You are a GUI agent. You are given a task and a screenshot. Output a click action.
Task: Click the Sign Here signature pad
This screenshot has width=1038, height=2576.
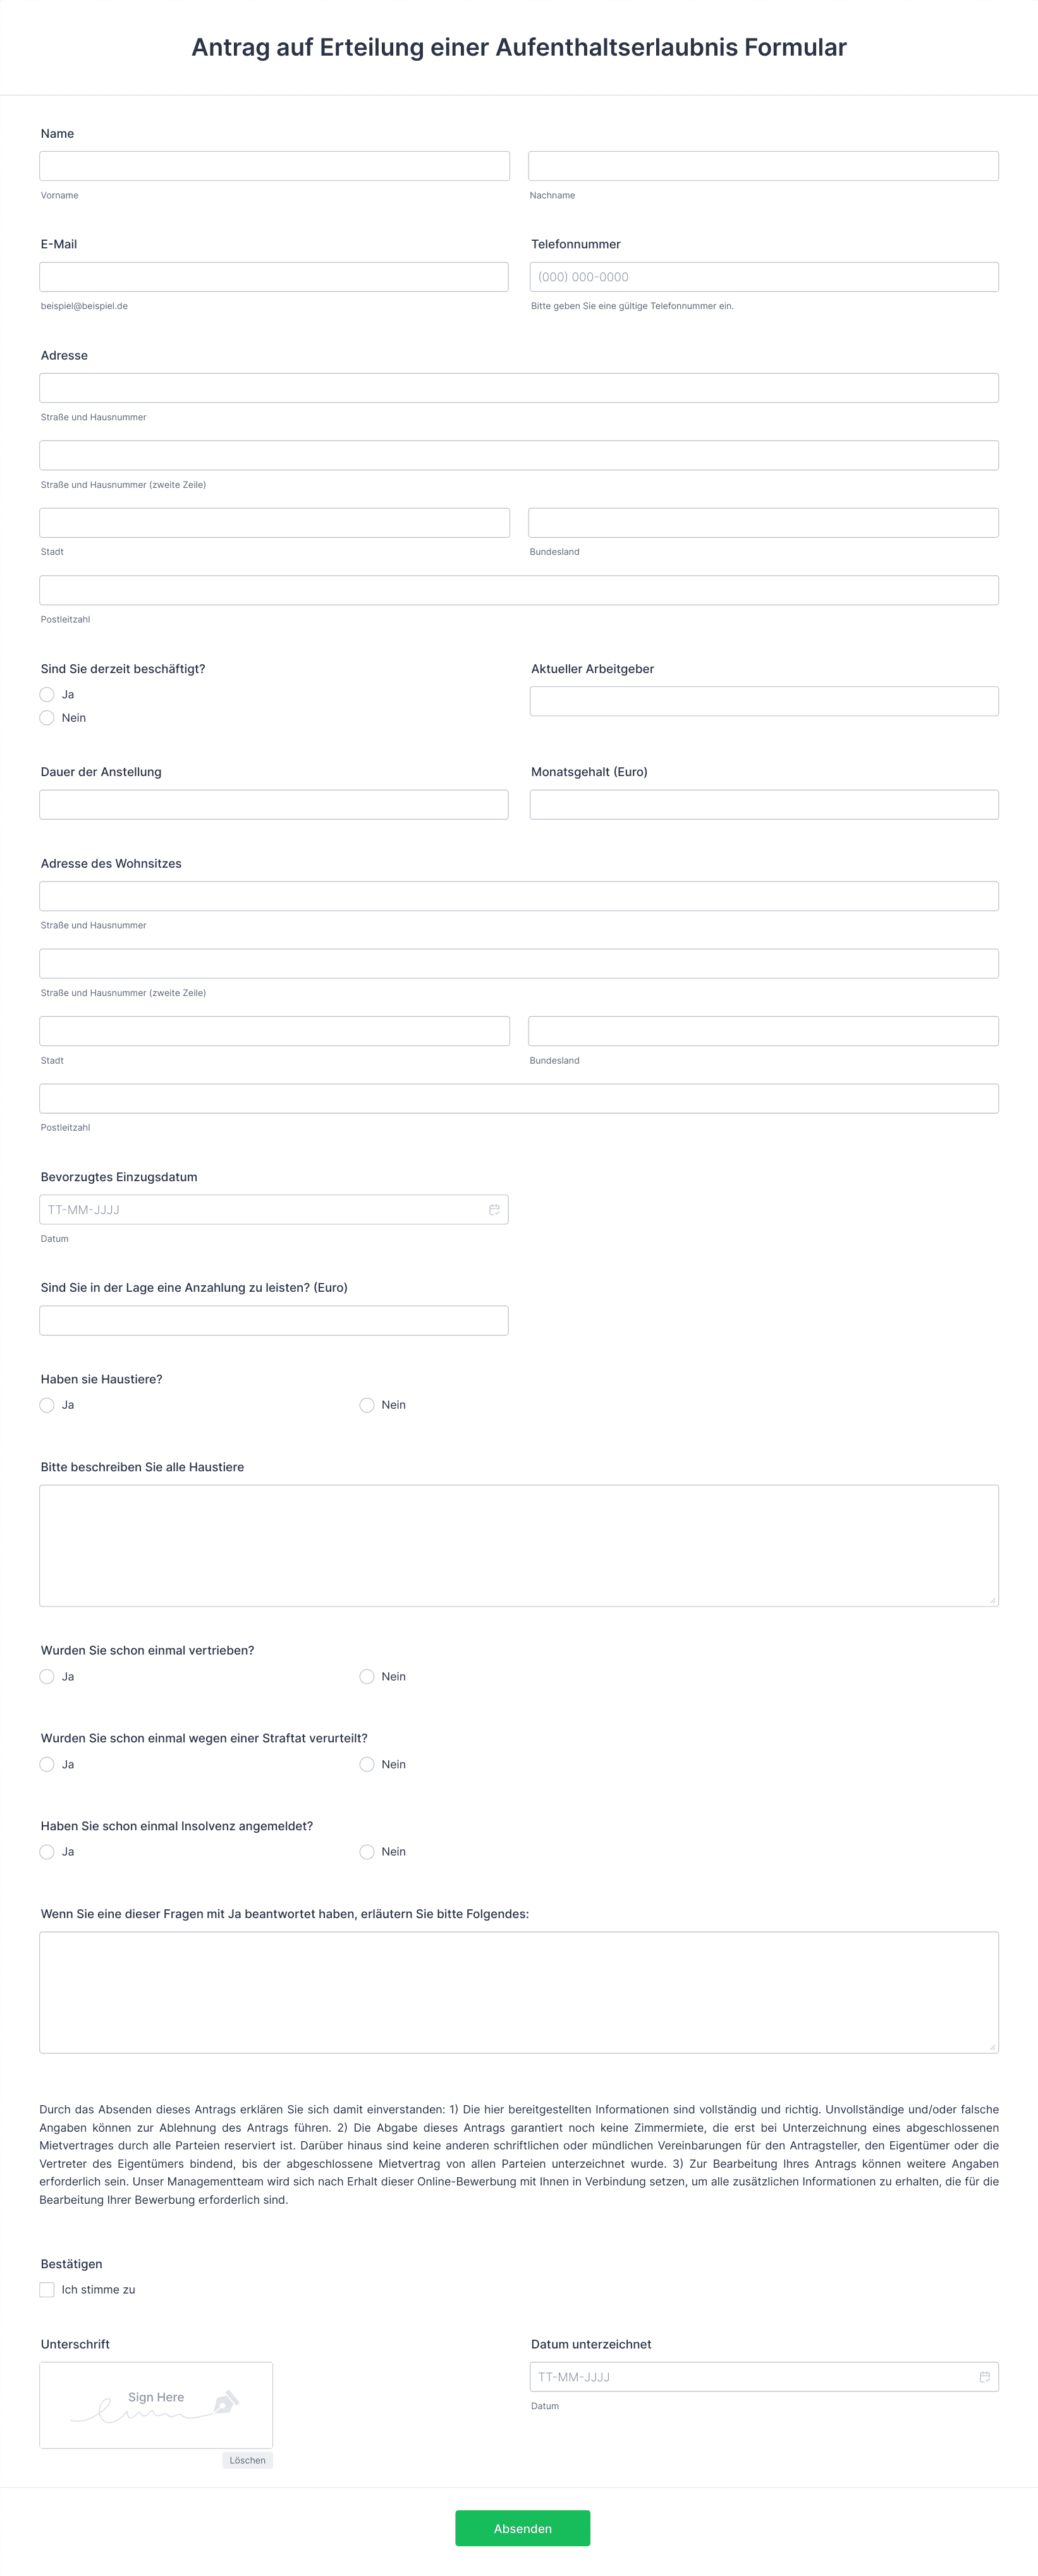click(x=156, y=2405)
